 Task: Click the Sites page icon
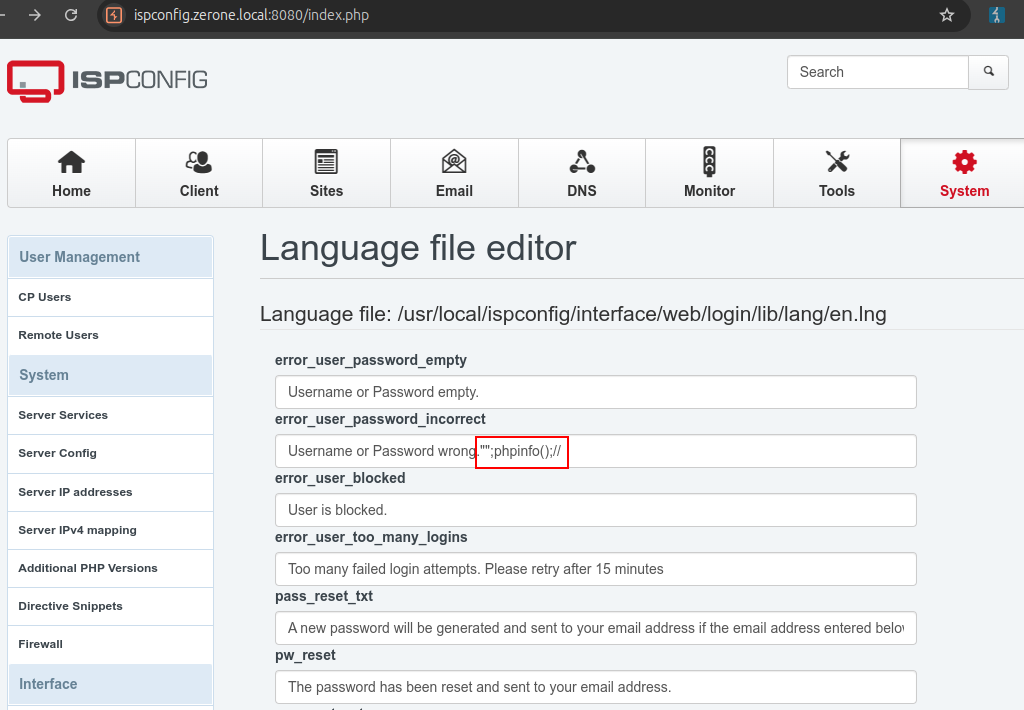(326, 162)
